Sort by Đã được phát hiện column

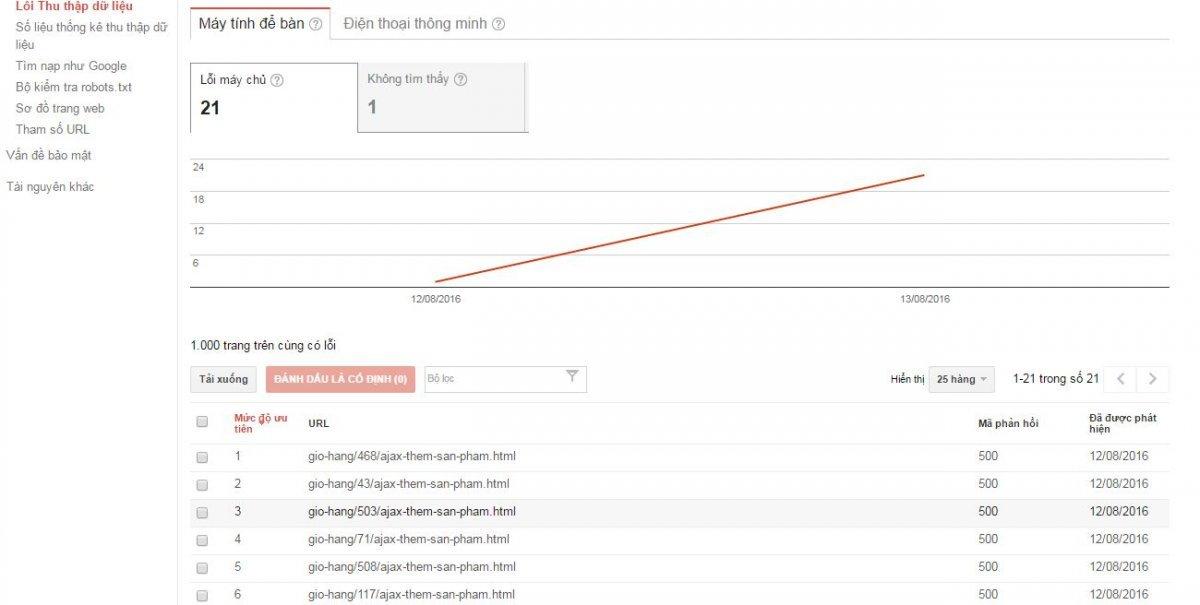(1123, 423)
